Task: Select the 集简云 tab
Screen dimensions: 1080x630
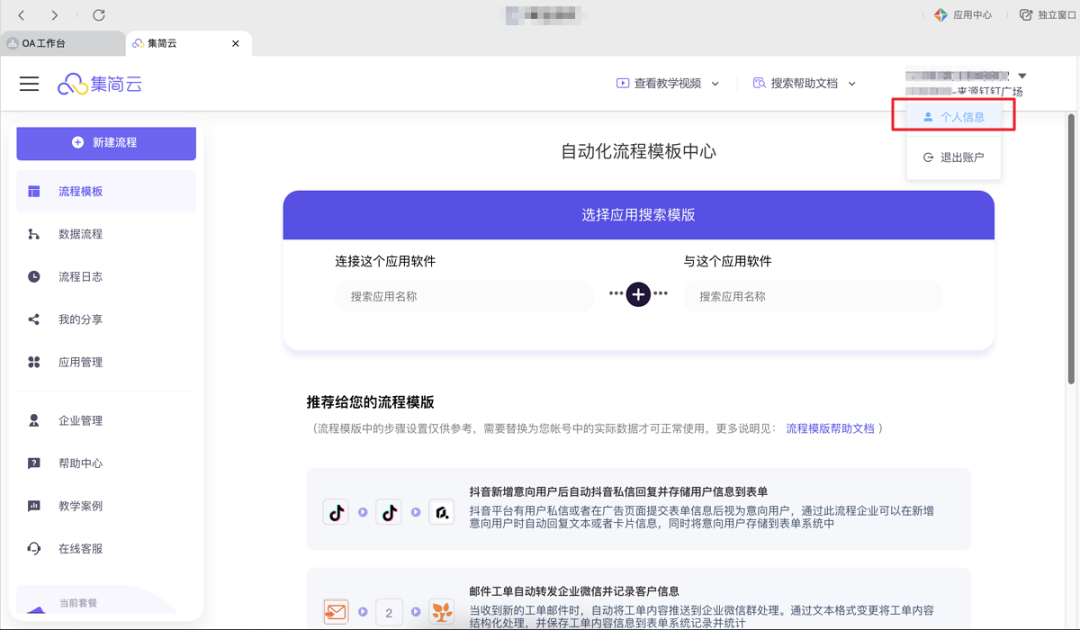Action: [x=189, y=43]
